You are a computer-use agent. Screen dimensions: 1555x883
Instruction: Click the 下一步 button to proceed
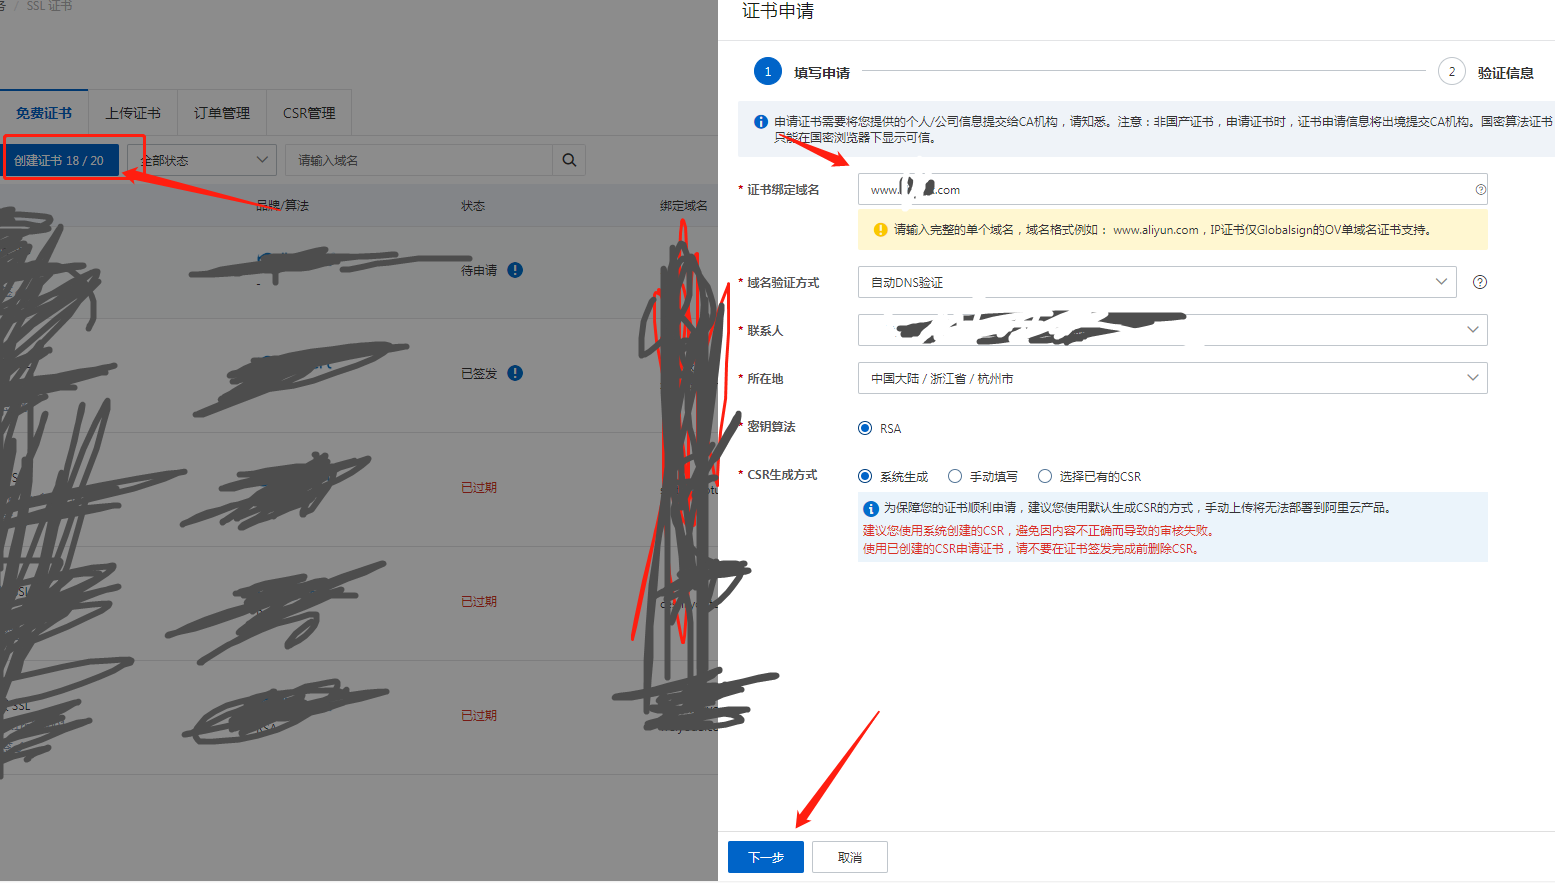(x=765, y=856)
